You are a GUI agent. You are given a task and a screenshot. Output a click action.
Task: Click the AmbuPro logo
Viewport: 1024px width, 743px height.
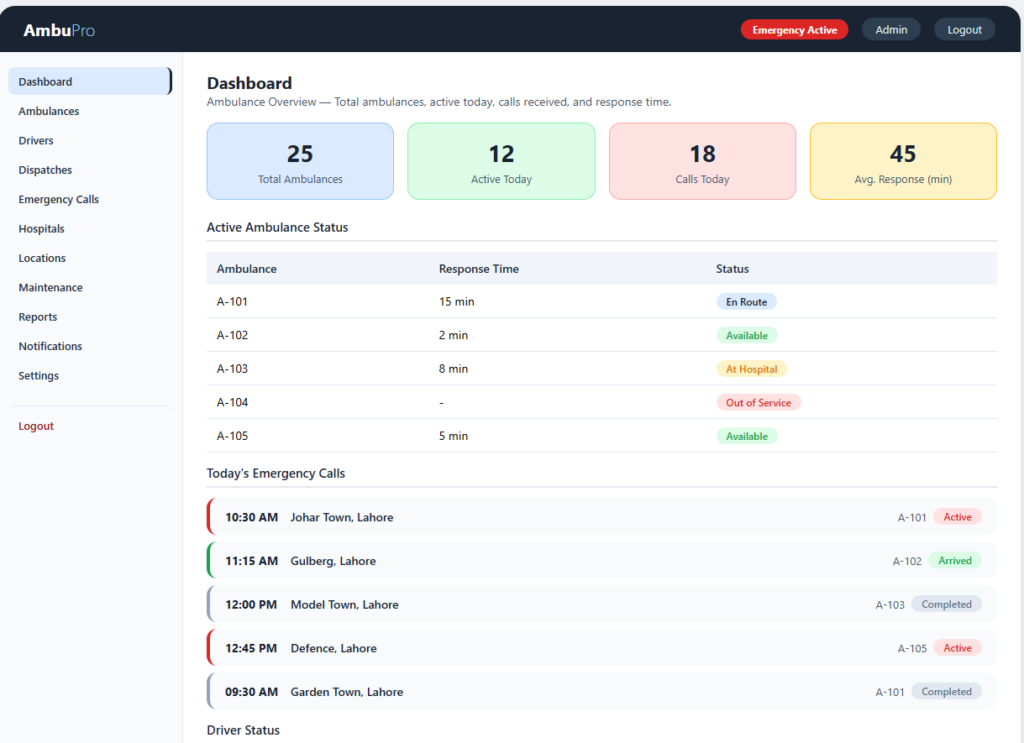click(59, 30)
